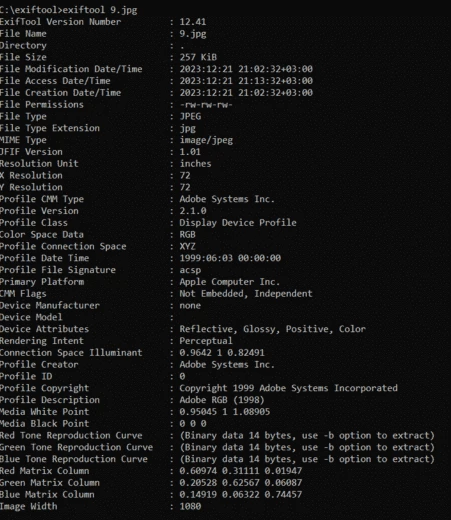Click the File Permissions value -rw-rw-rw-

coord(206,105)
